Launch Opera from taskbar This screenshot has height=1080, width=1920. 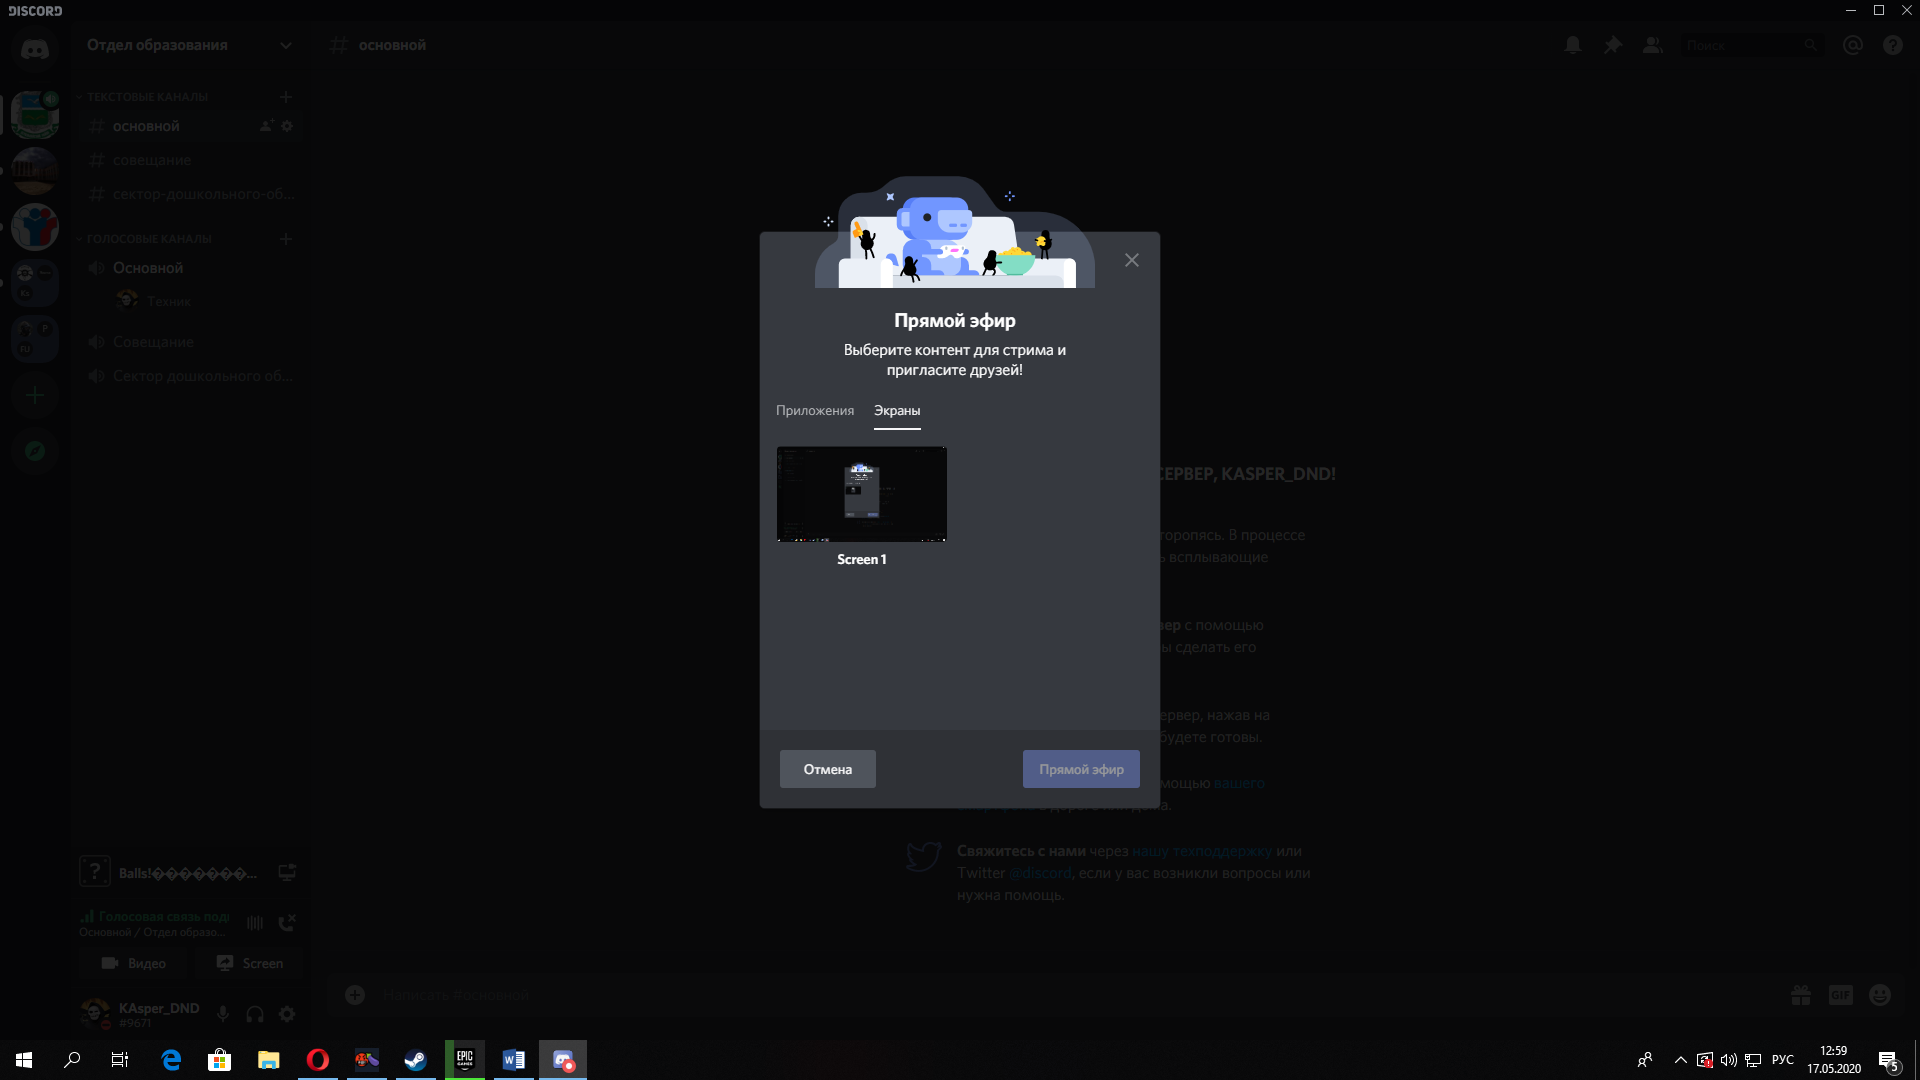click(318, 1060)
